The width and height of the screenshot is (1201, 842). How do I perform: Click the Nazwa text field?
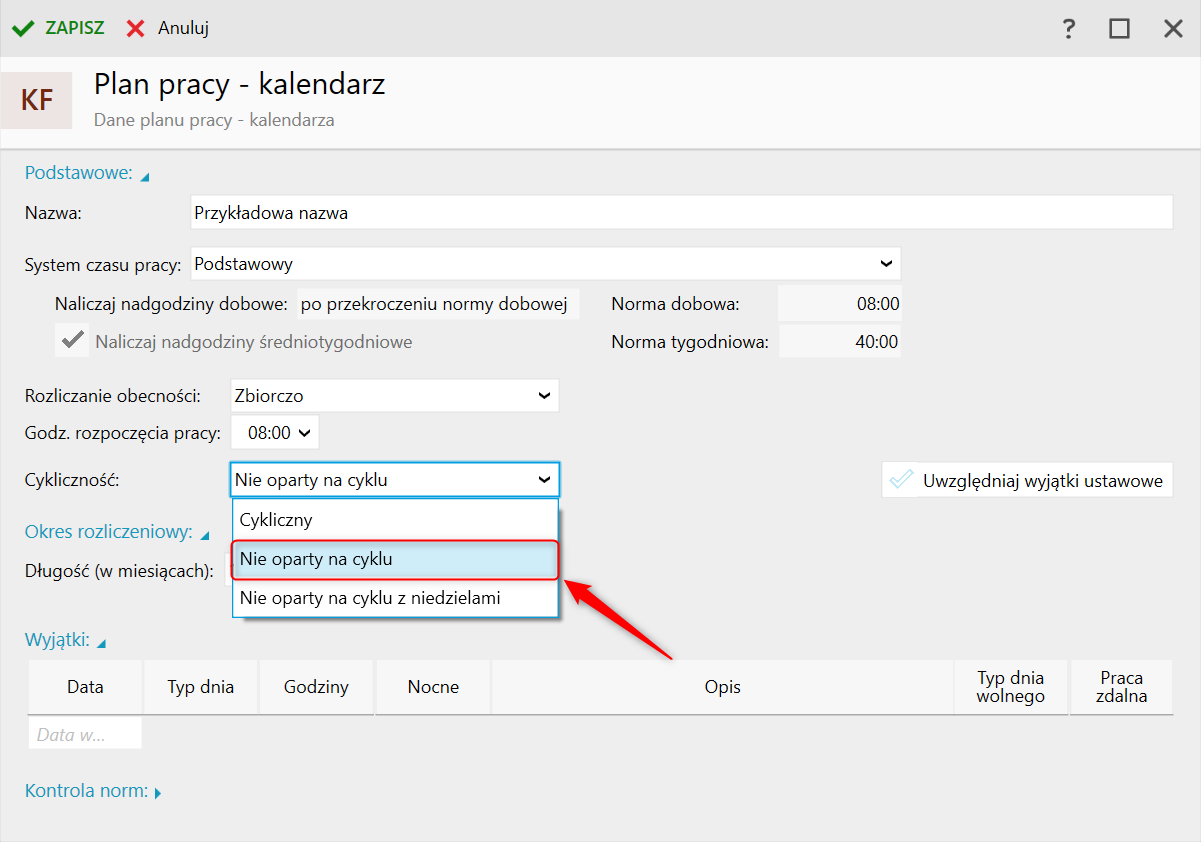(x=680, y=213)
